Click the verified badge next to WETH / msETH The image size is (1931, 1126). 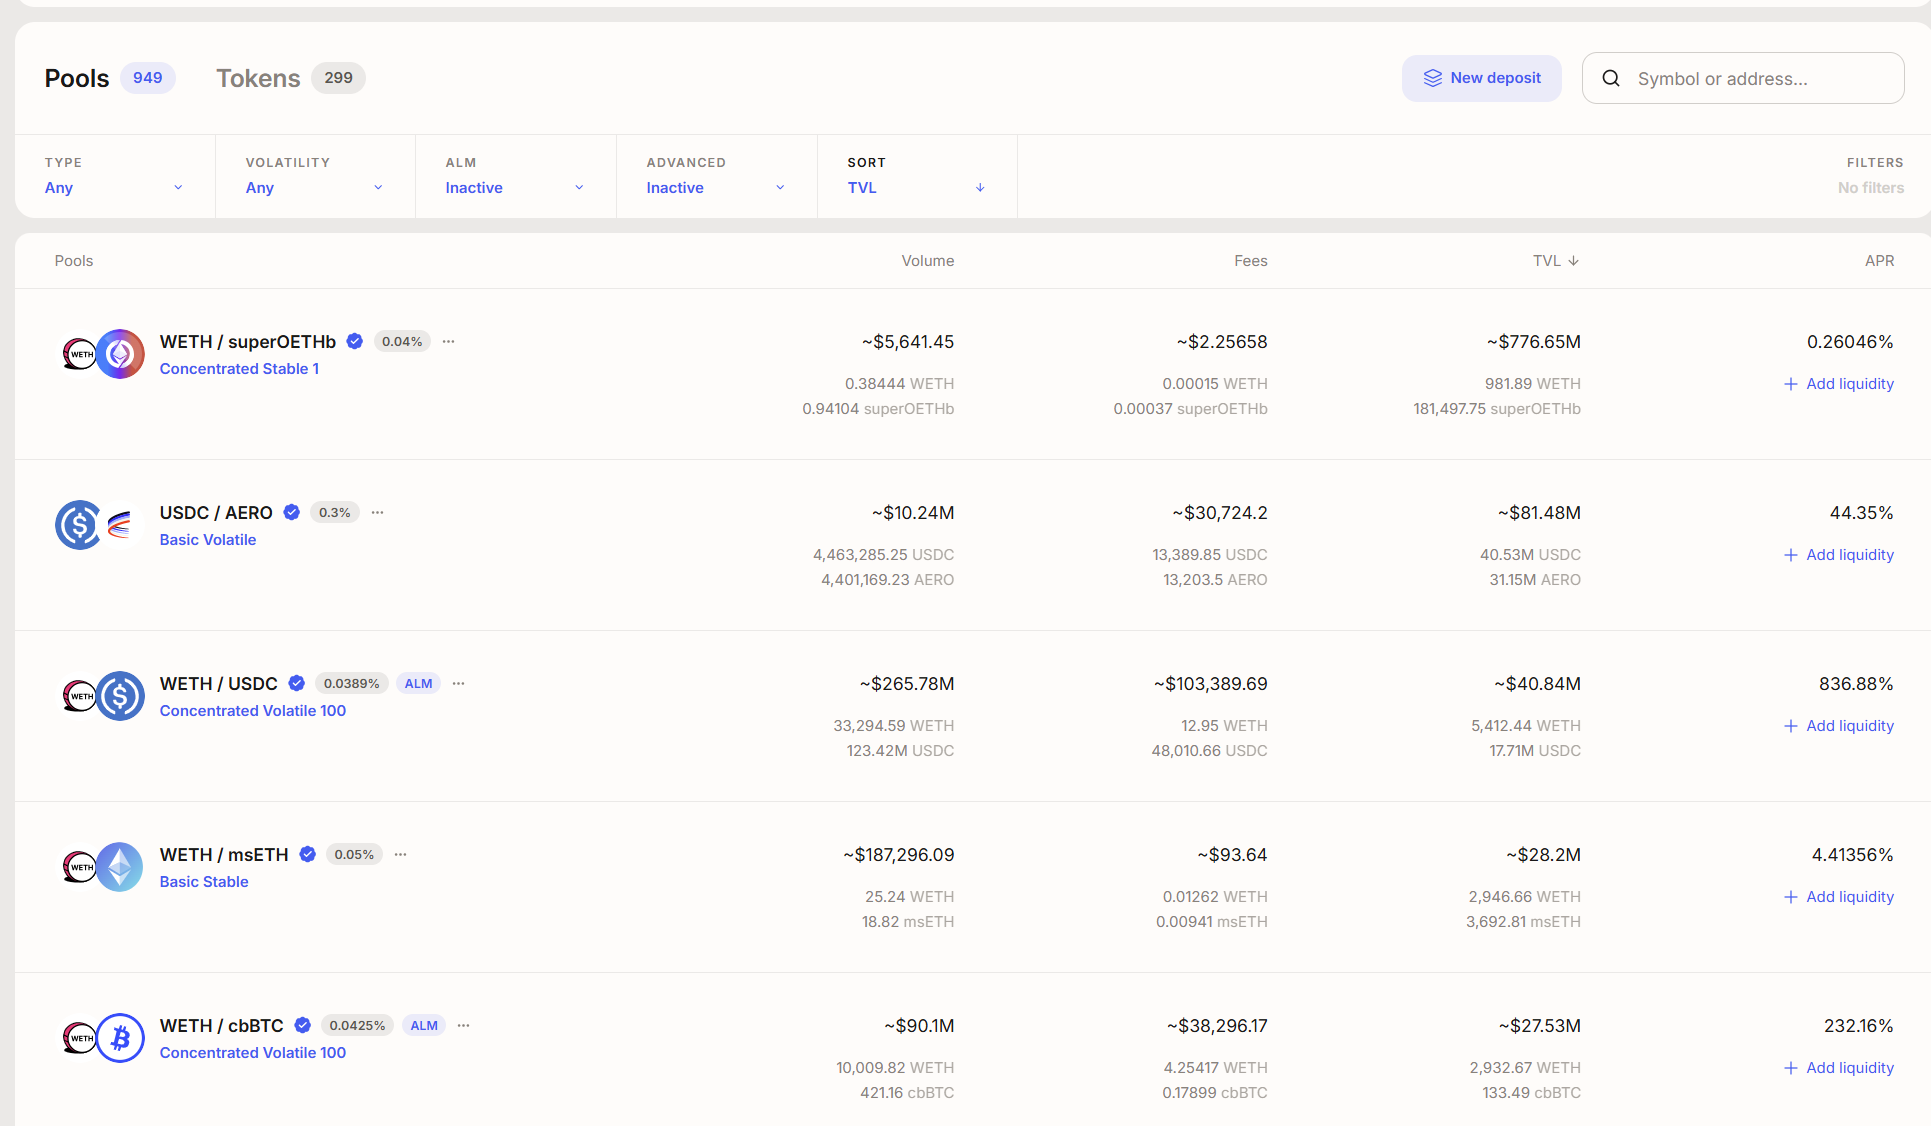[308, 854]
